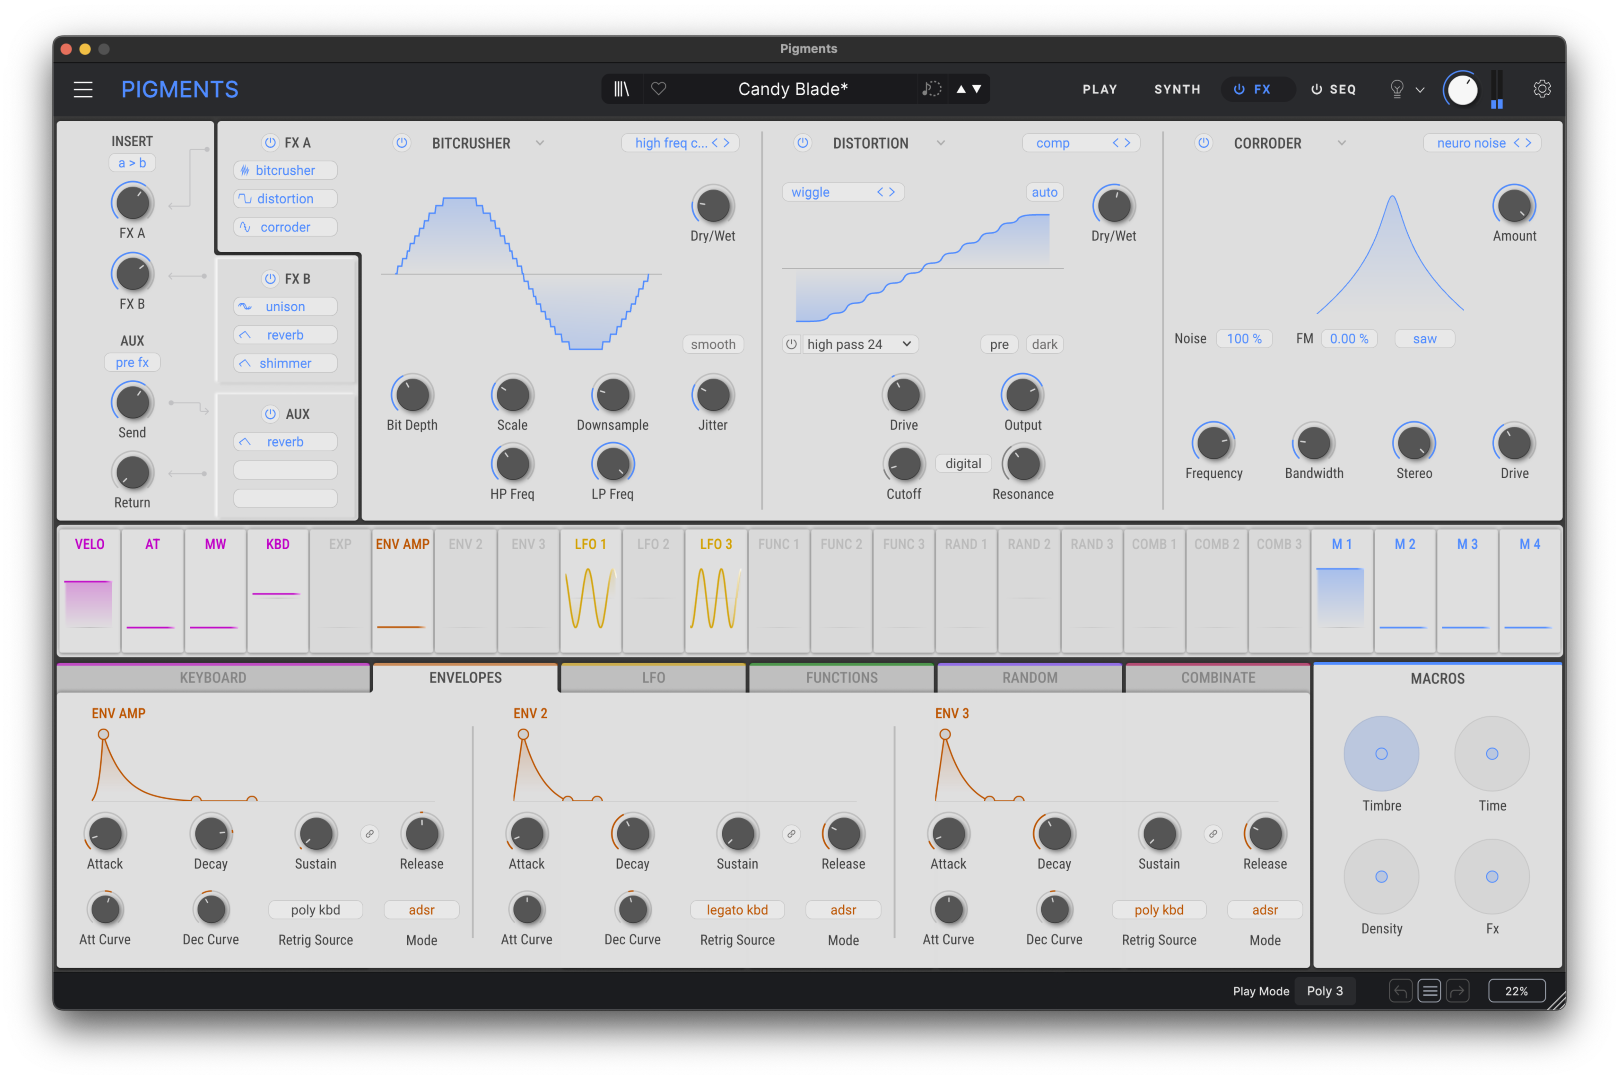
Task: Open the preset library browser
Action: 621,89
